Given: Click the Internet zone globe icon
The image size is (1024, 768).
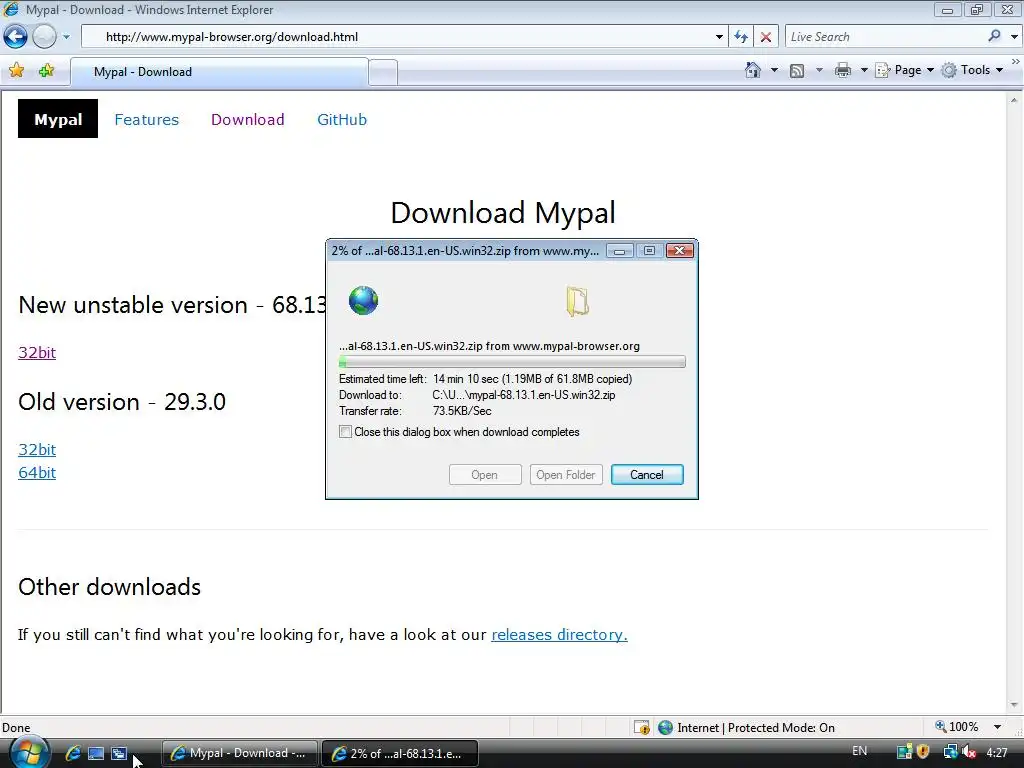Looking at the screenshot, I should (665, 728).
